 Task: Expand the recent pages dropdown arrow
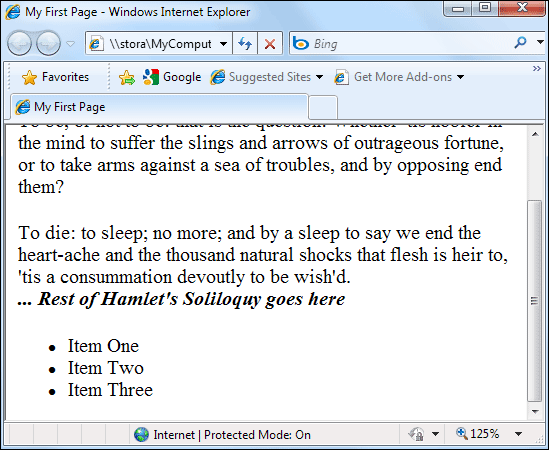[x=71, y=44]
